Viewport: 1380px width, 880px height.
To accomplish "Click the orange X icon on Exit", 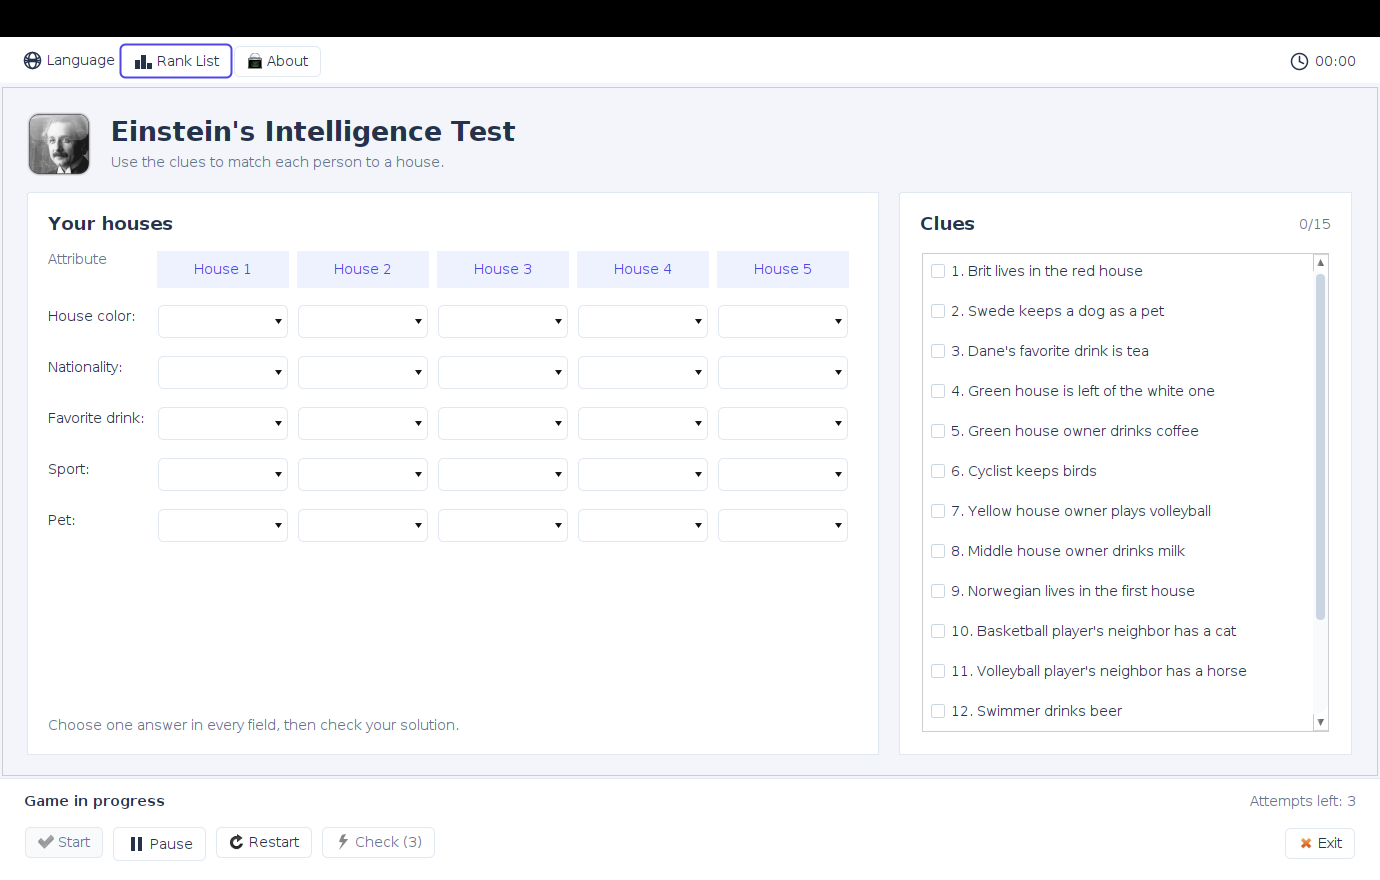I will [x=1305, y=843].
